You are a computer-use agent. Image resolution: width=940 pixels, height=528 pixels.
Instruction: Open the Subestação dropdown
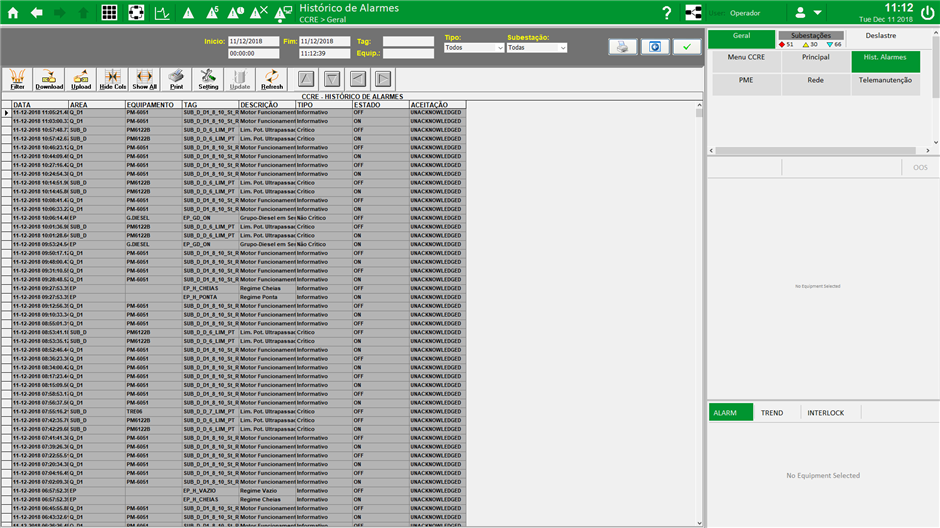537,47
